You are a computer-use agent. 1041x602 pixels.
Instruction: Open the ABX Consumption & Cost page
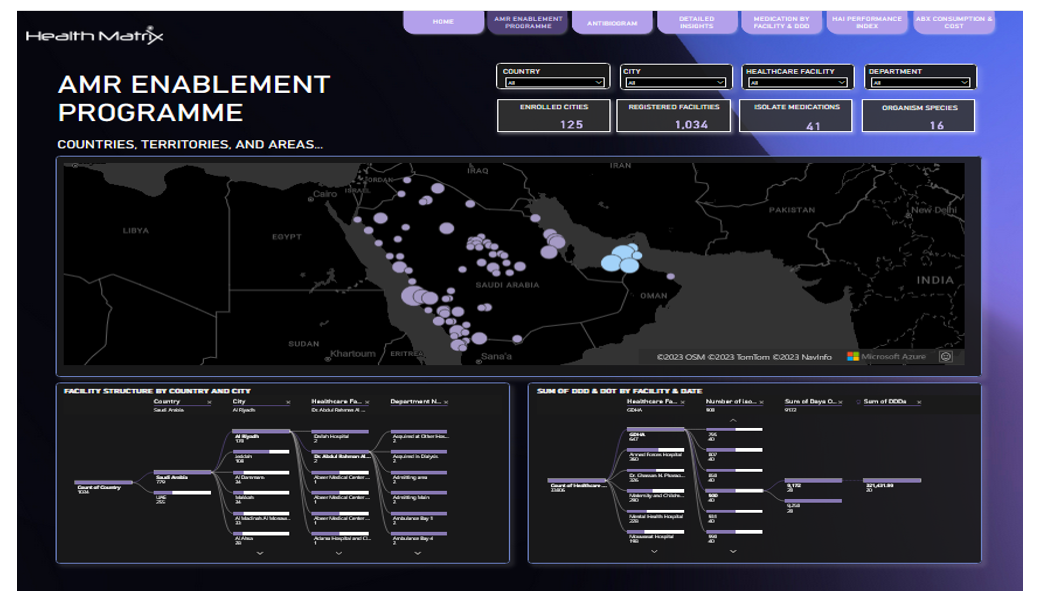click(954, 23)
